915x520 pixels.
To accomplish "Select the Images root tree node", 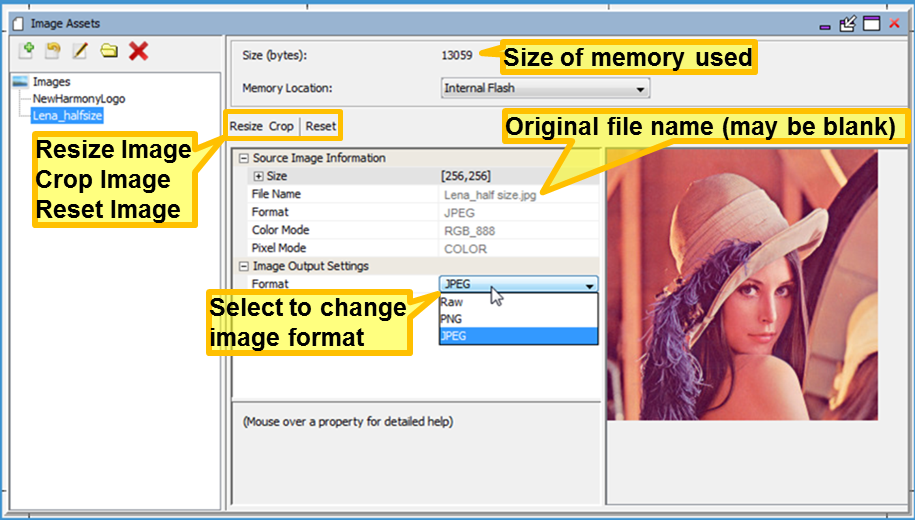I will 51,82.
